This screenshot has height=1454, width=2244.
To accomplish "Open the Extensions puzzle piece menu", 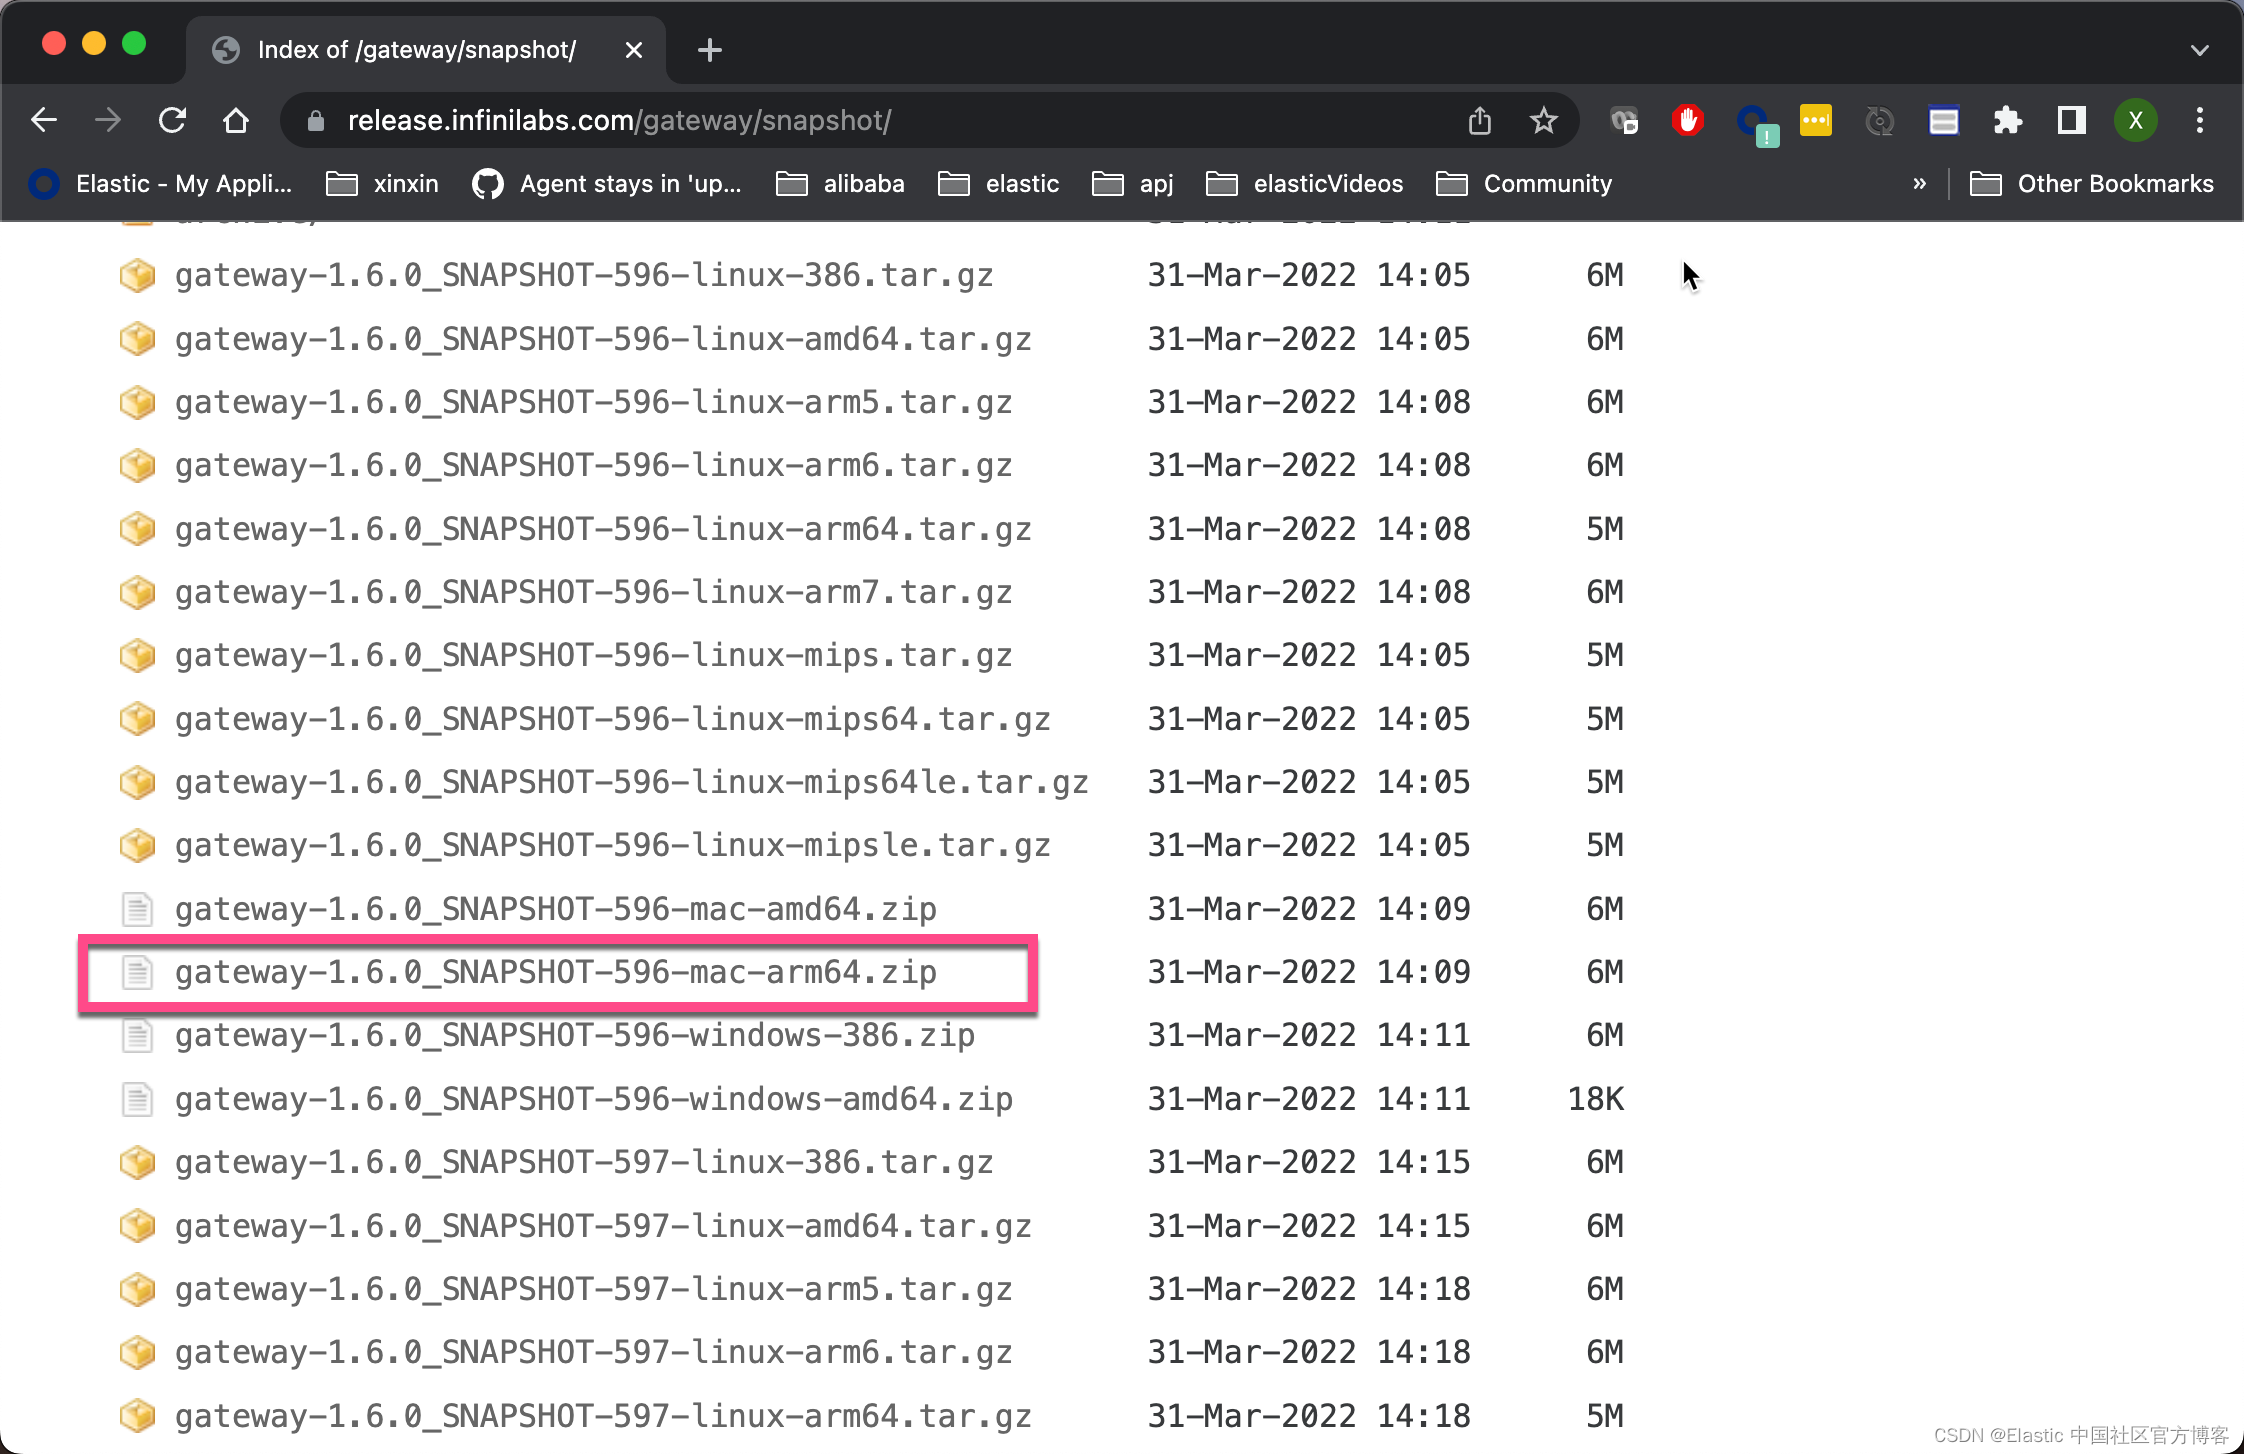I will pyautogui.click(x=2007, y=121).
